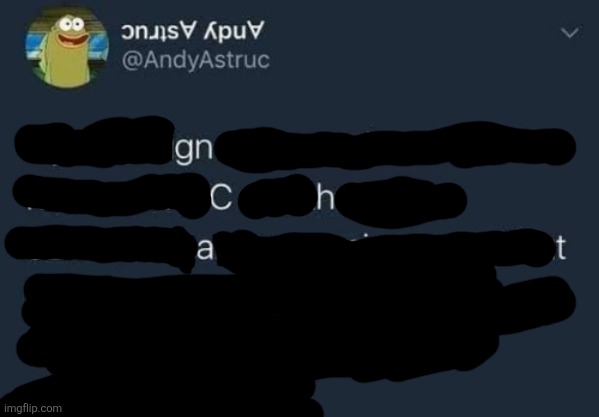Screen dimensions: 599x417
Task: Click small black blob between "C" and "h"
Action: (276, 197)
